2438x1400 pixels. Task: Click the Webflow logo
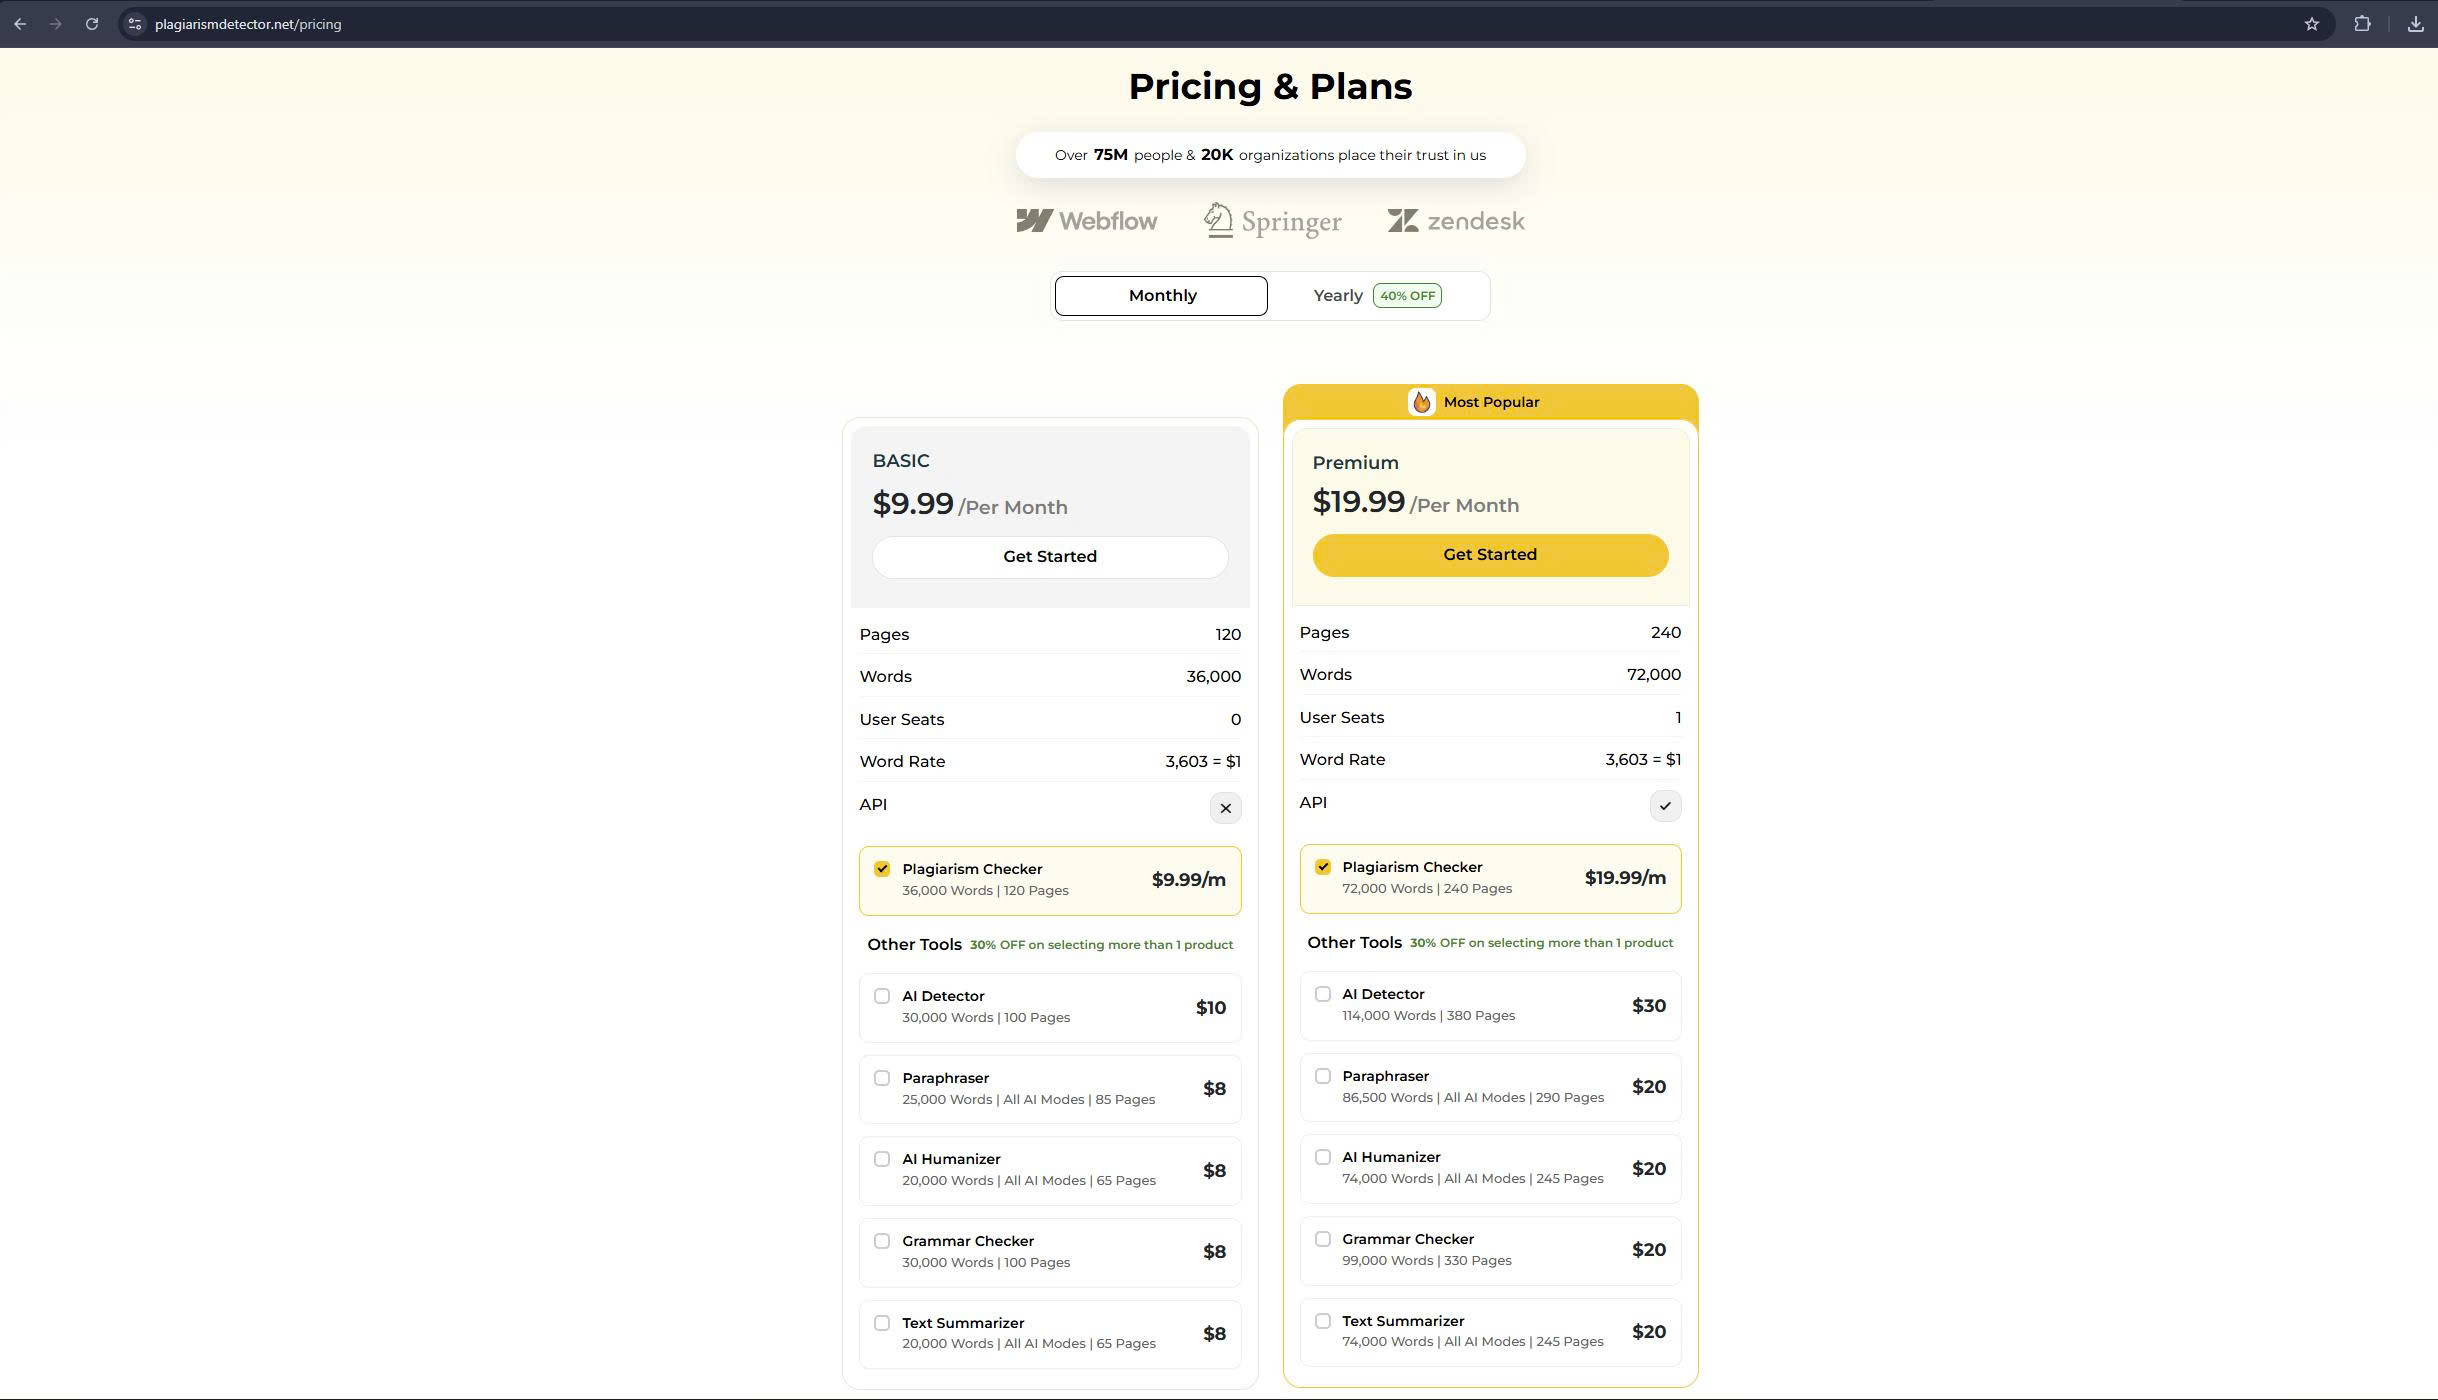[x=1086, y=221]
